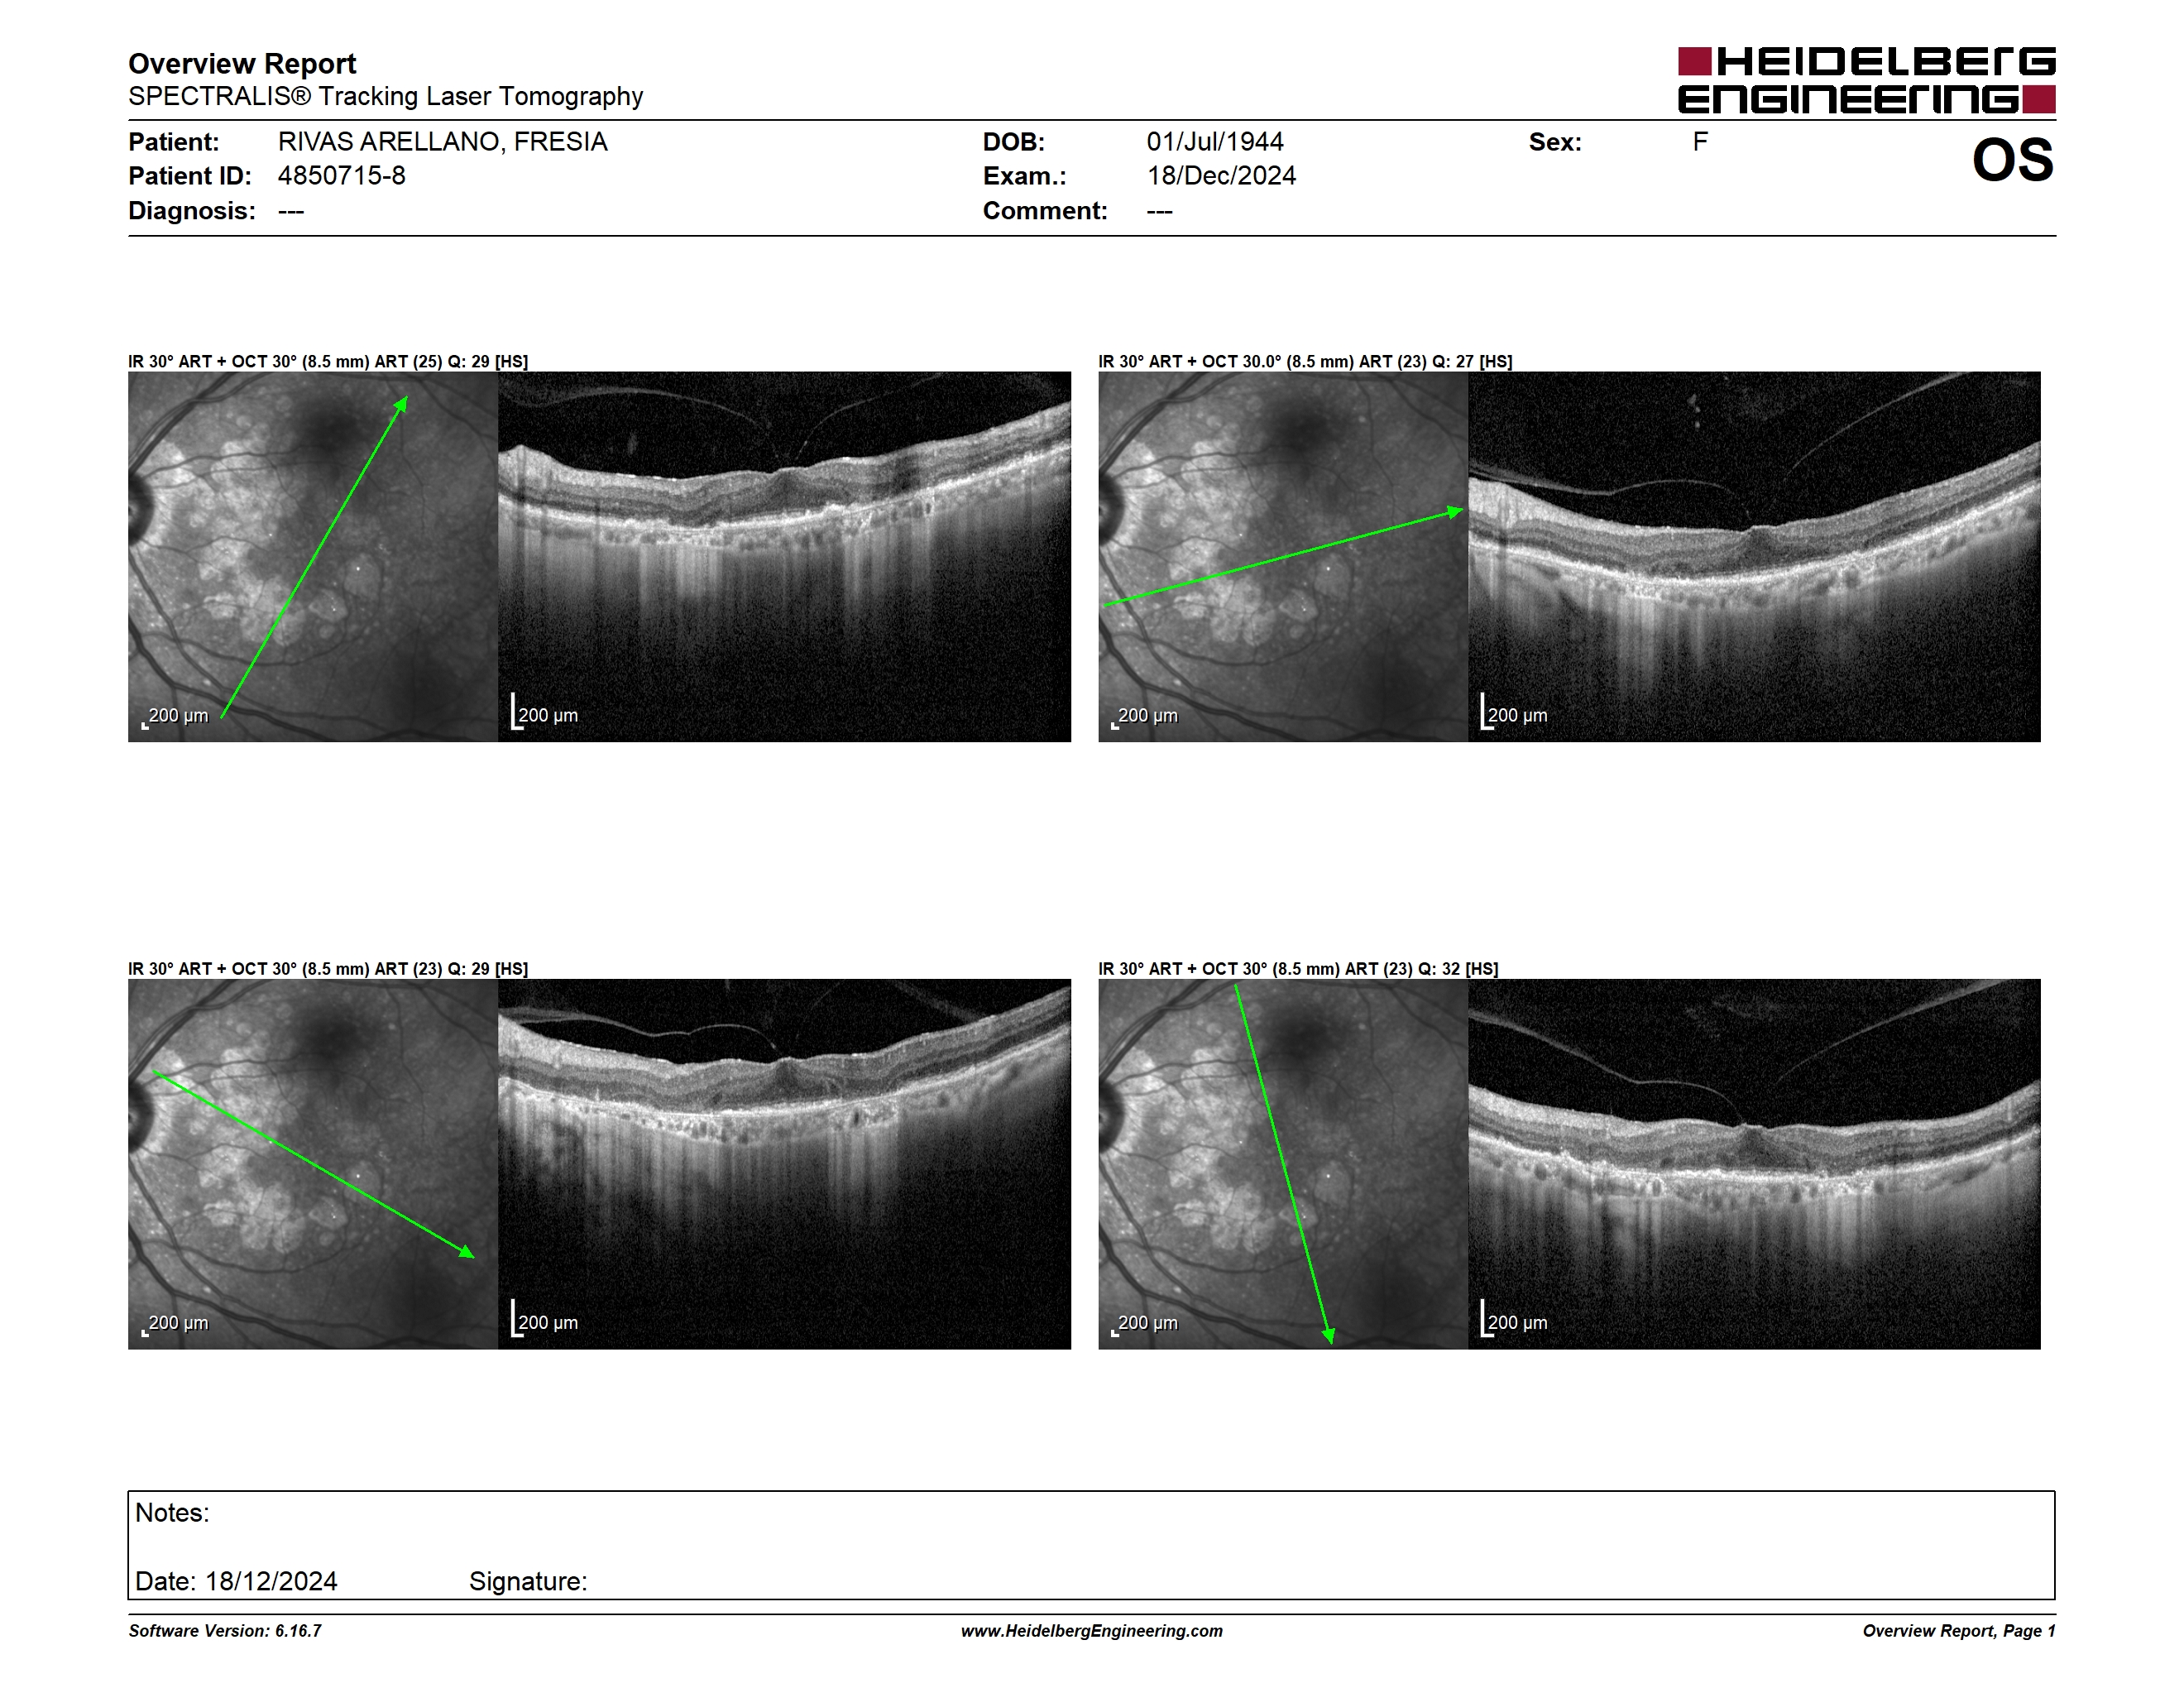Open the bottom-right OCT B-scan

pos(1754,1164)
